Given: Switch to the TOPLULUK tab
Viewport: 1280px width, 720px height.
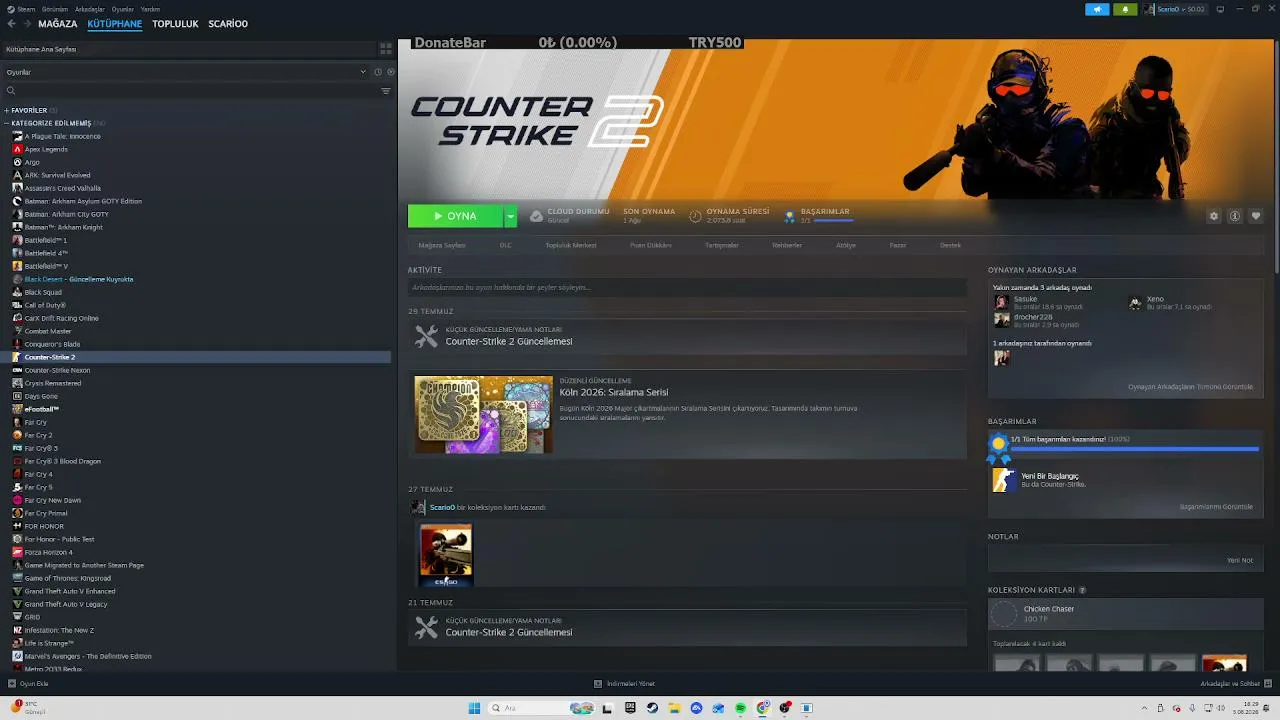Looking at the screenshot, I should [x=175, y=24].
